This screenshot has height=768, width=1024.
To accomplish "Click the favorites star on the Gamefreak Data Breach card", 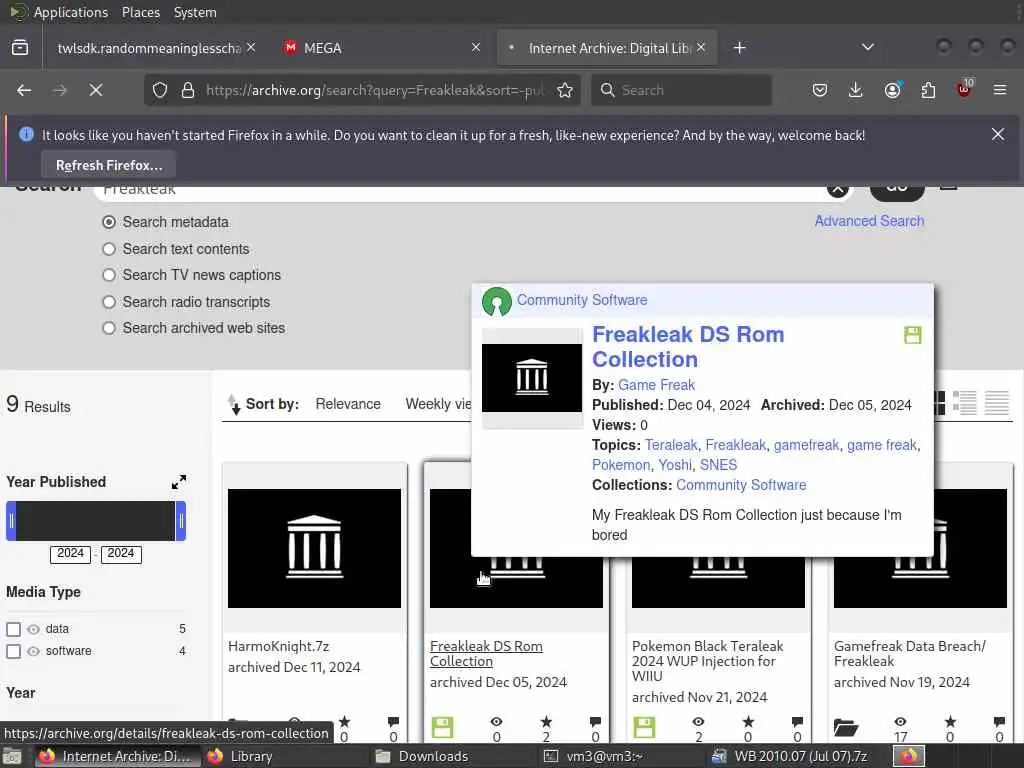I will [x=950, y=722].
